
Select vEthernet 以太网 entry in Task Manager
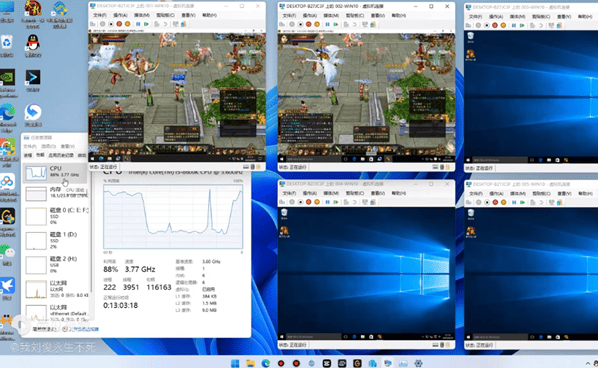(56, 313)
